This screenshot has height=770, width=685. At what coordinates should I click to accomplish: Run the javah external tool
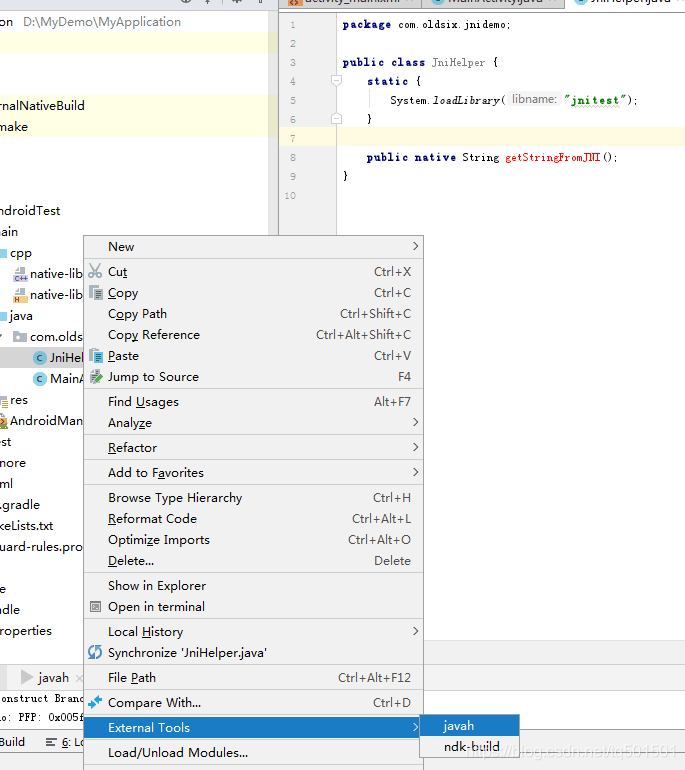pos(470,726)
